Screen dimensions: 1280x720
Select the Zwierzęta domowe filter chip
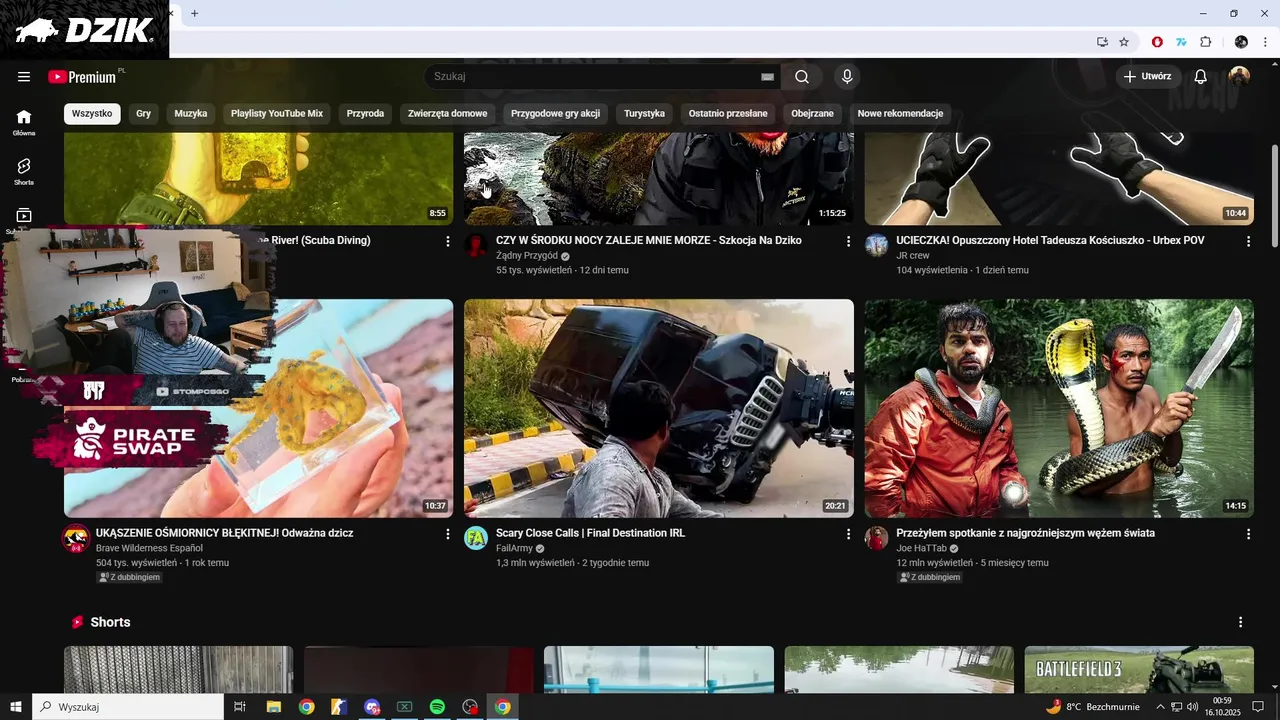coord(447,113)
